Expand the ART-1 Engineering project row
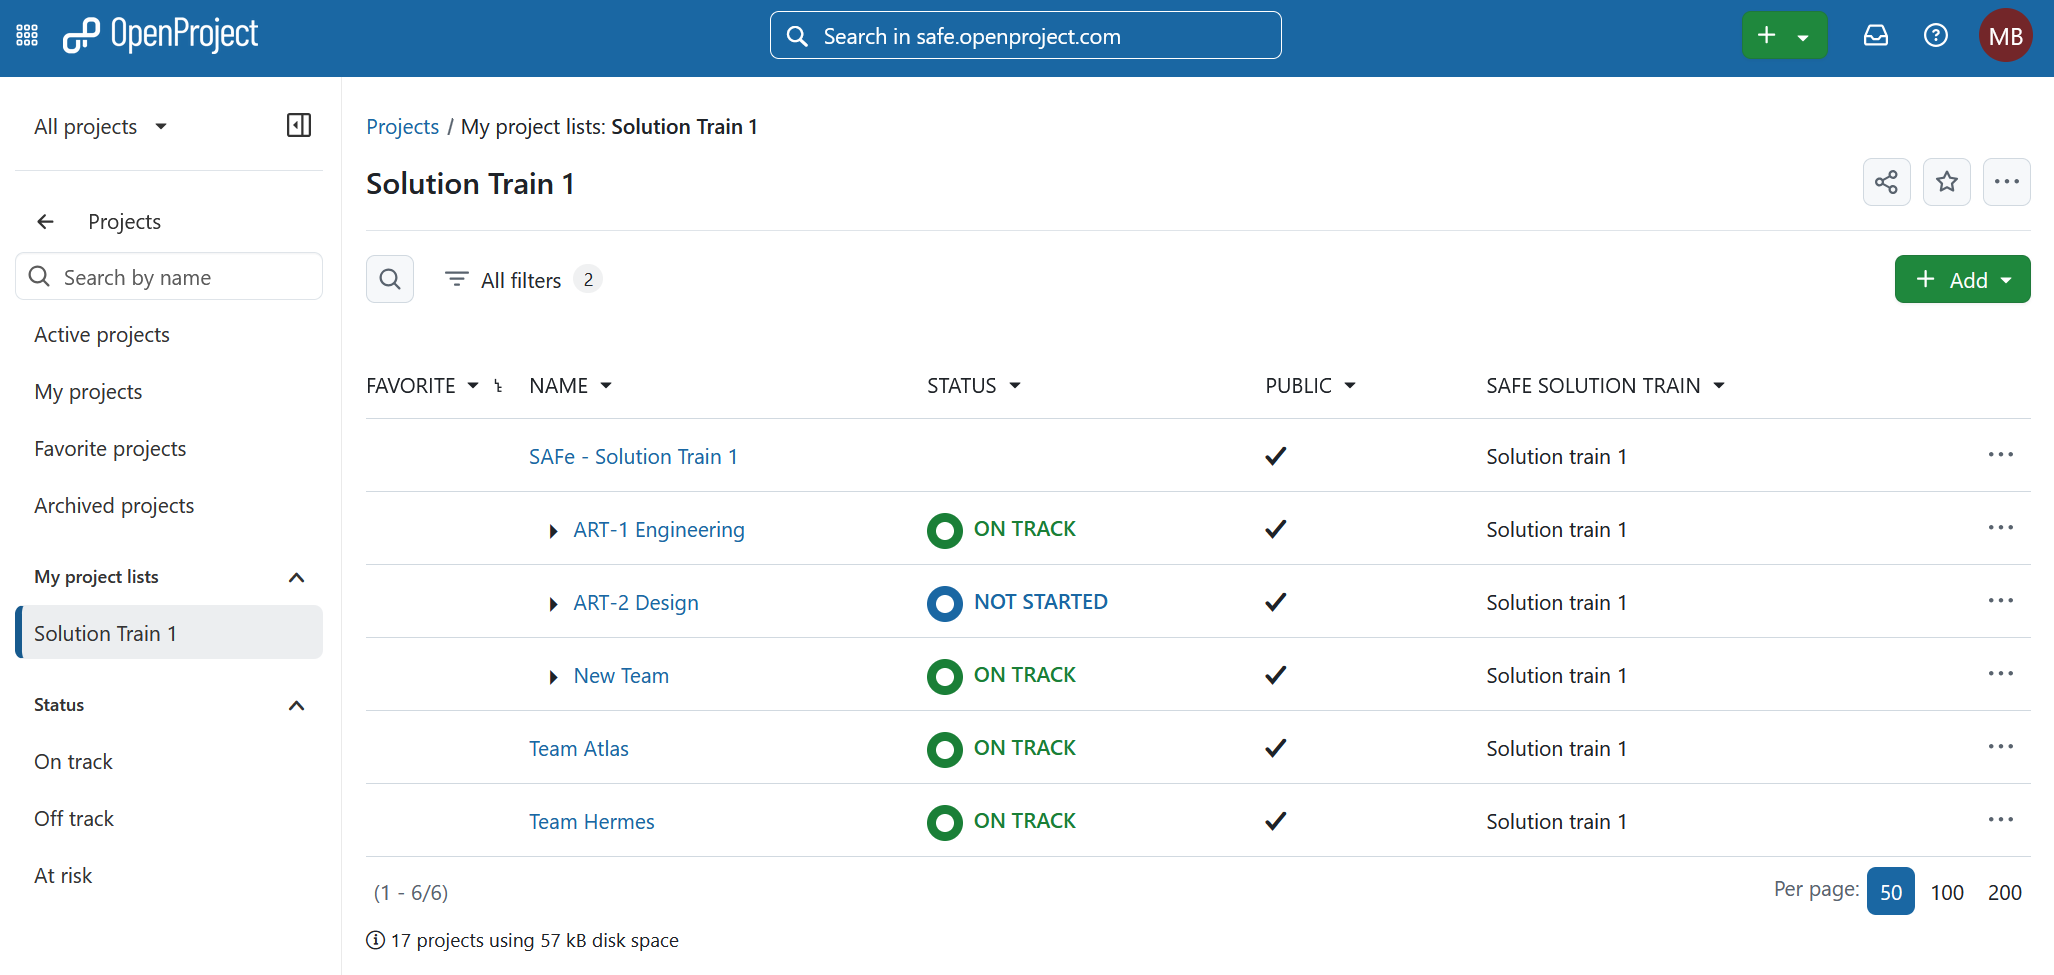The image size is (2054, 975). [553, 531]
